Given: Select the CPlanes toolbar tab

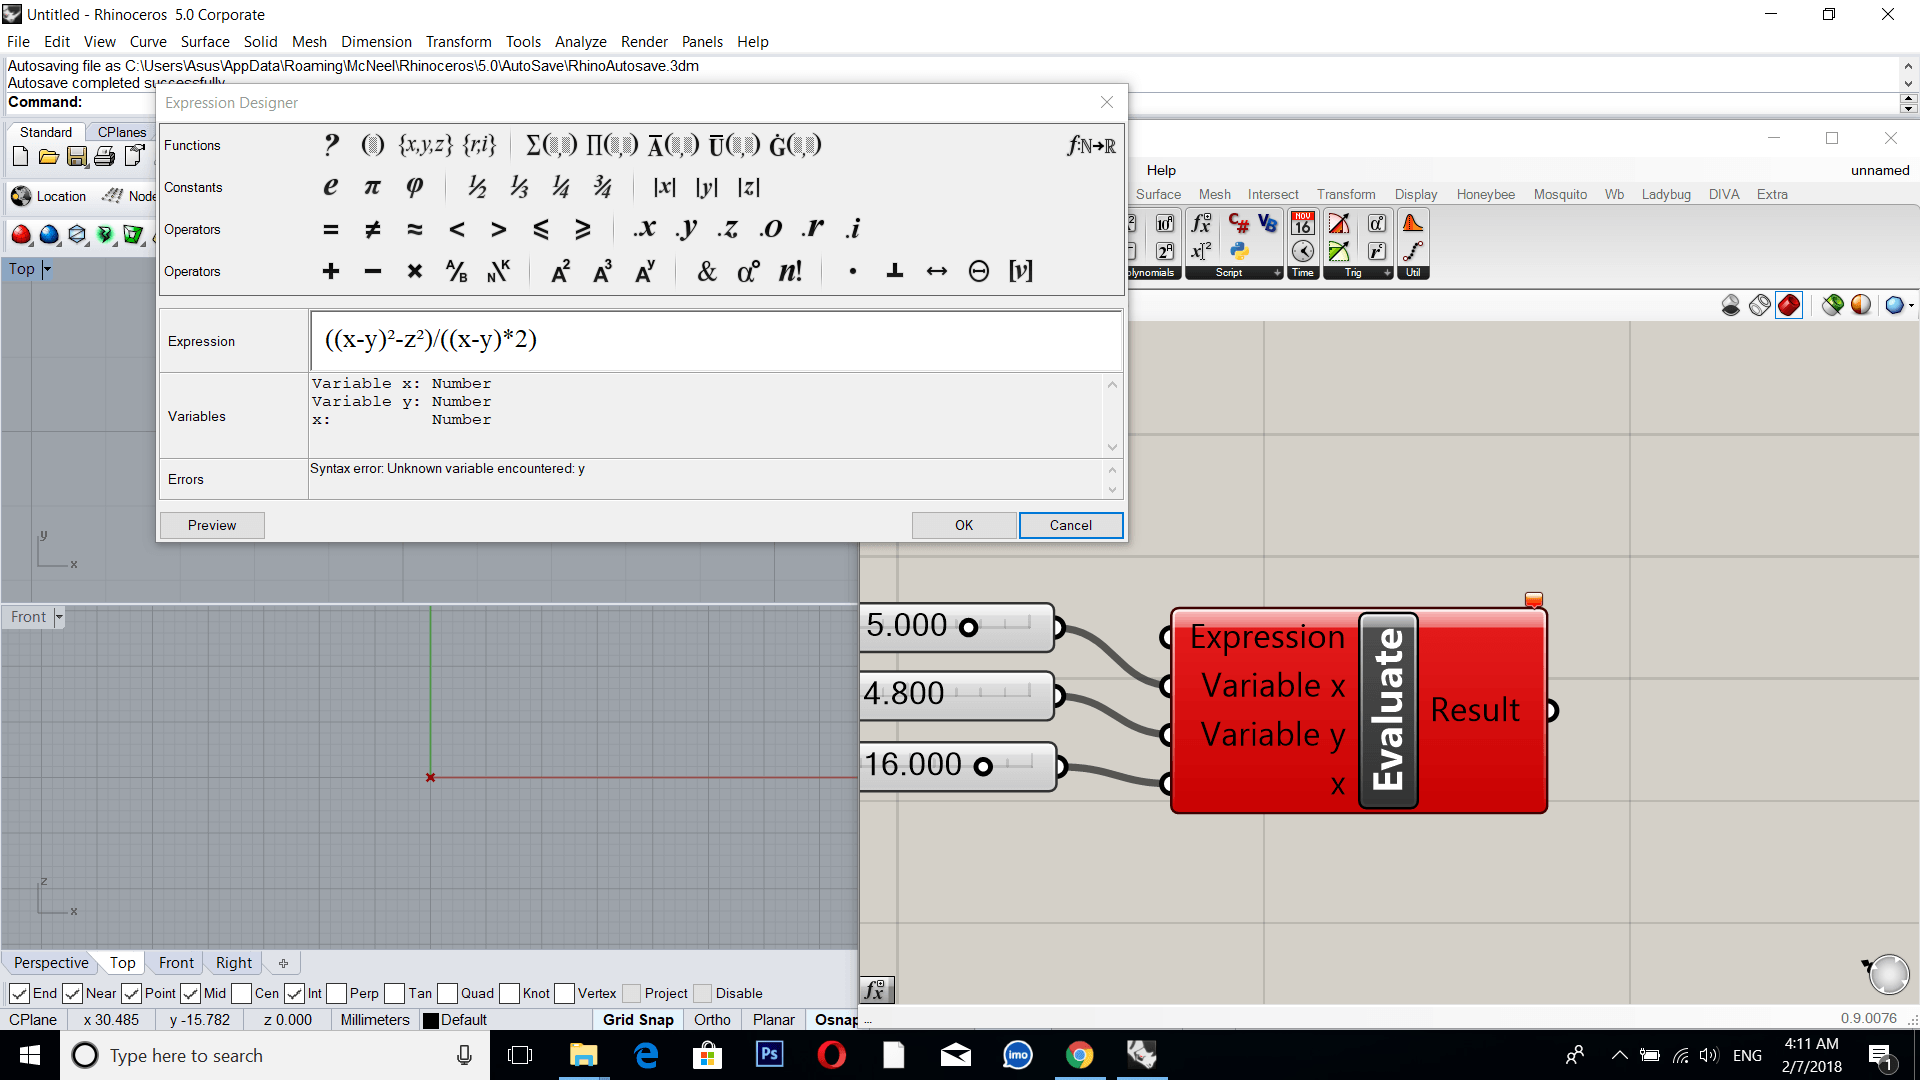Looking at the screenshot, I should 122,132.
